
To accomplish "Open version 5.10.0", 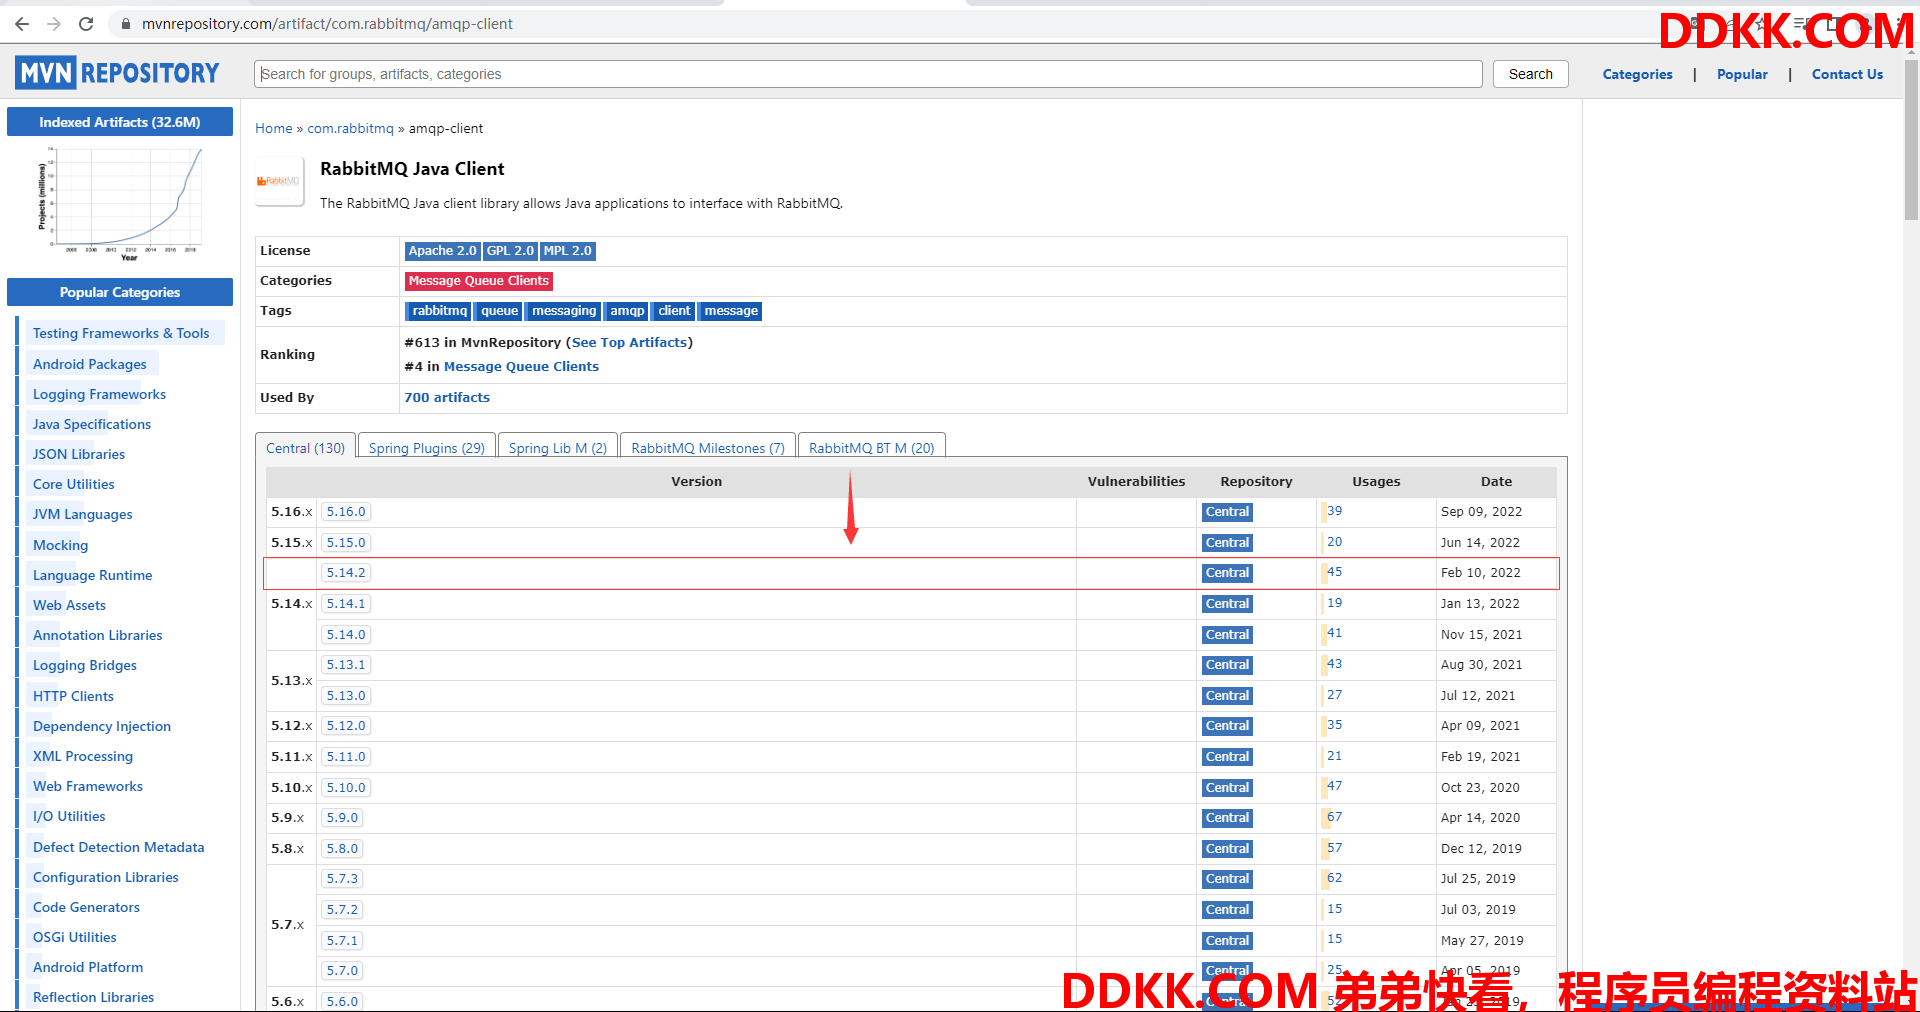I will point(346,788).
